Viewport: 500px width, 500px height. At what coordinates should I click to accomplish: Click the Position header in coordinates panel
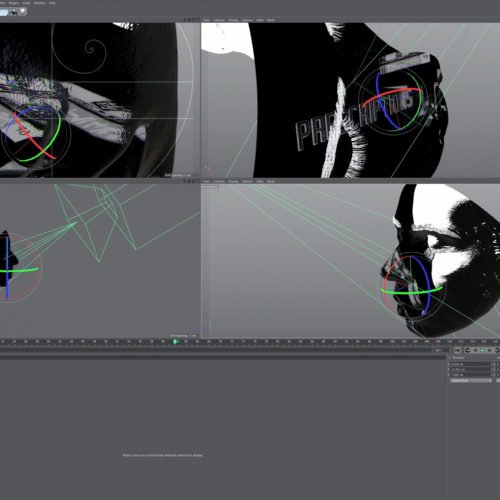[x=458, y=358]
